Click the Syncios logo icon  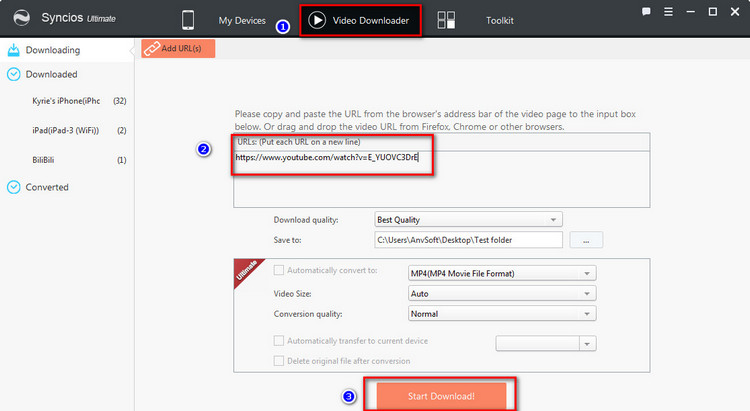(22, 18)
